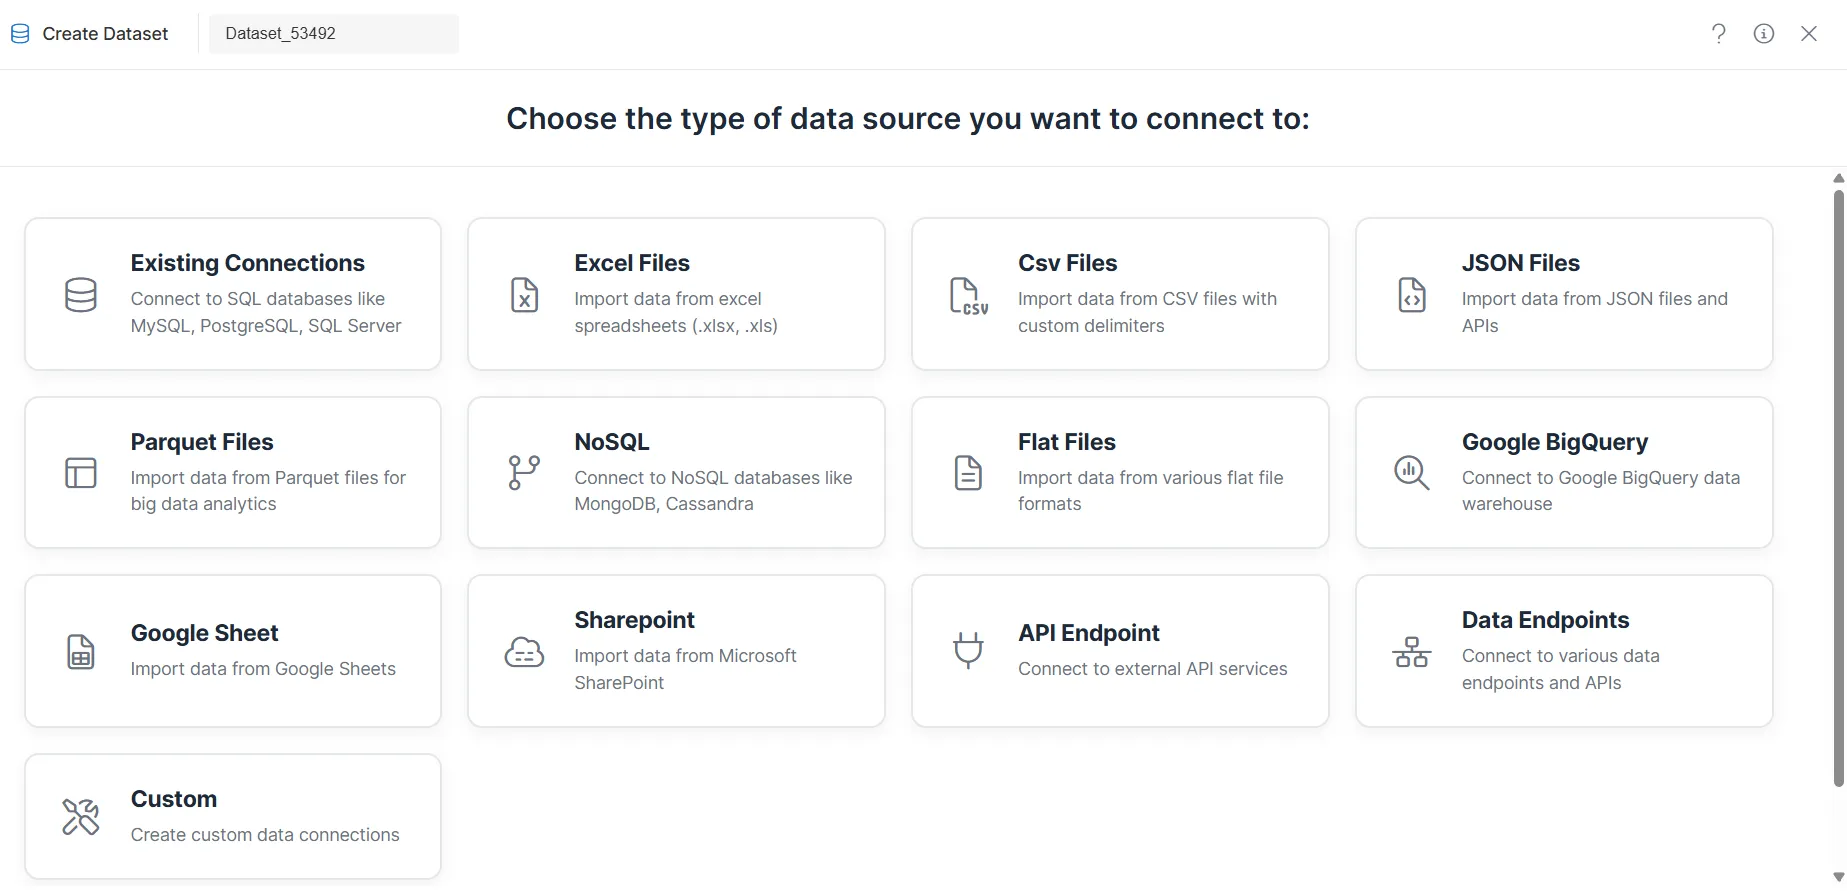Edit the Dataset_53492 name field
Viewport: 1847px width, 891px height.
point(334,34)
